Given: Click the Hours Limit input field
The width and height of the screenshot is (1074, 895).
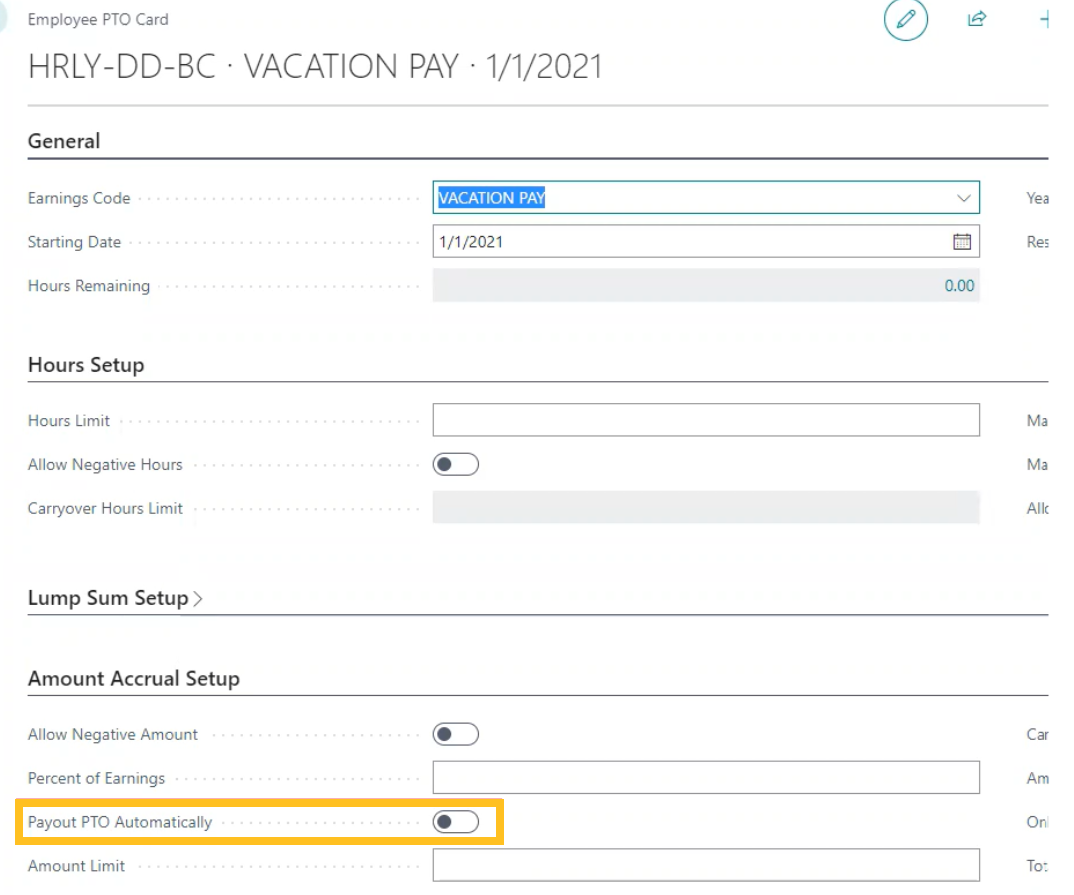Looking at the screenshot, I should point(705,420).
